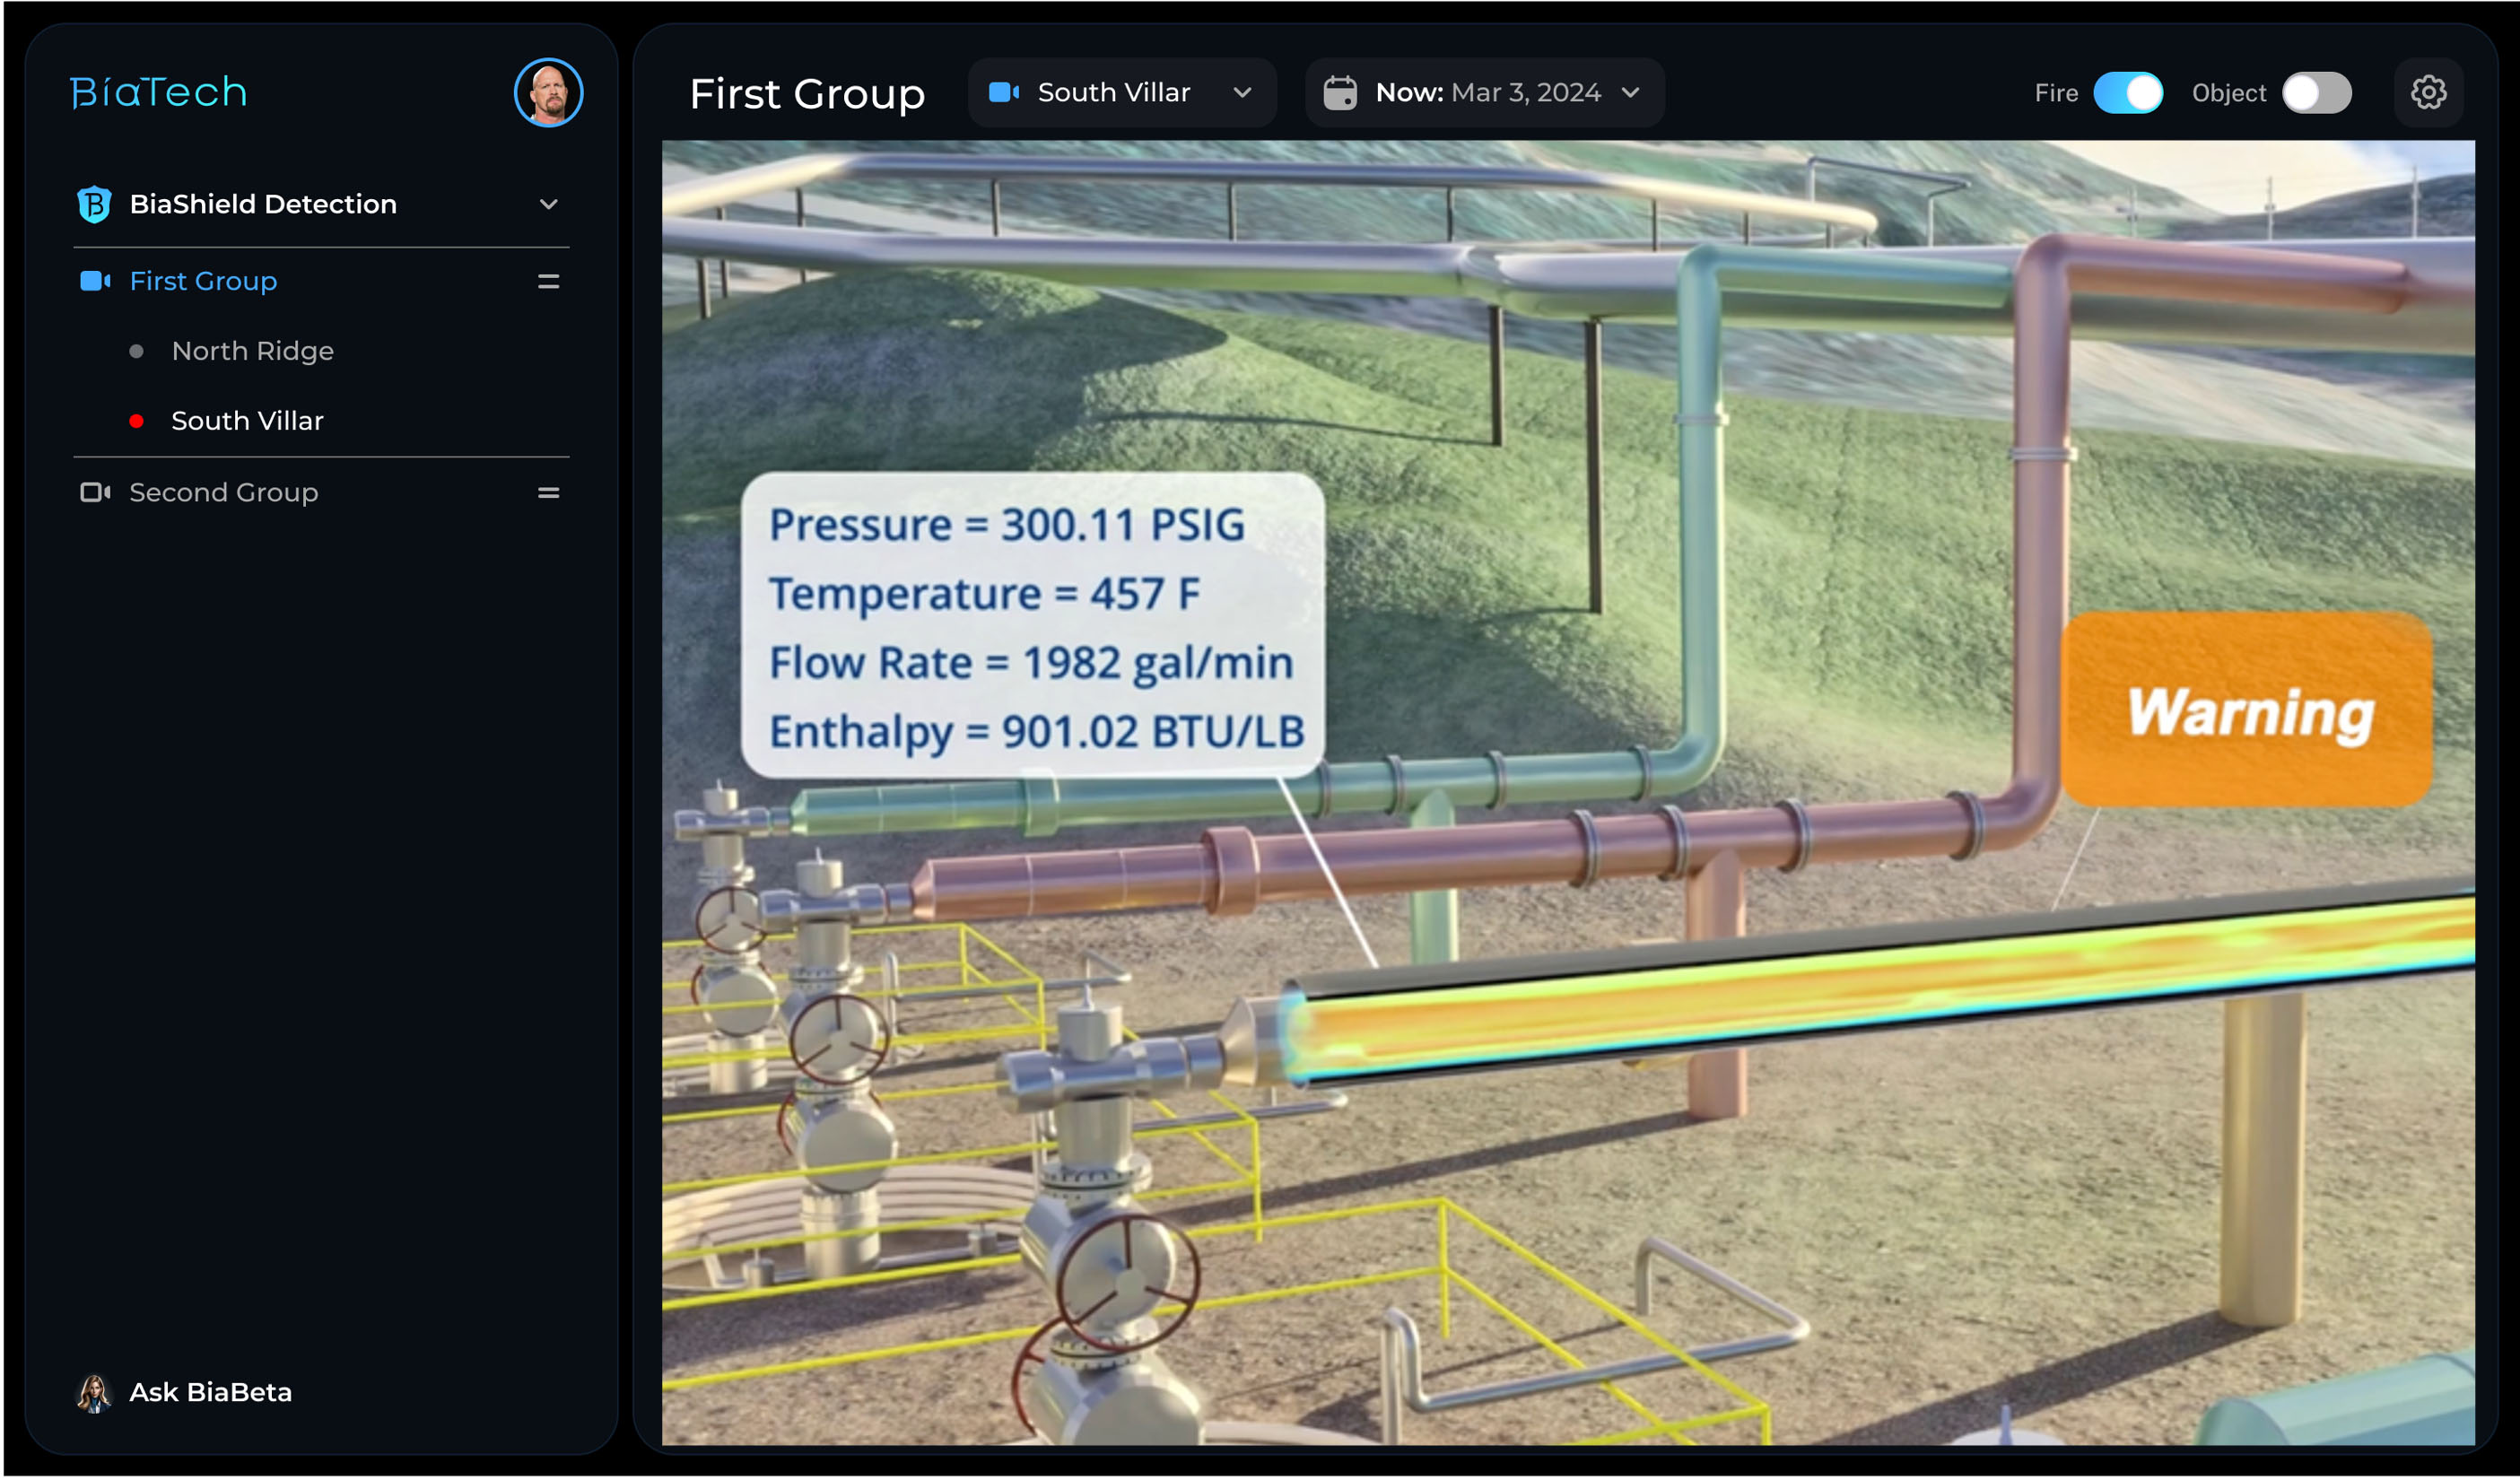Image resolution: width=2520 pixels, height=1480 pixels.
Task: Click the First Group camera icon
Action: (x=95, y=281)
